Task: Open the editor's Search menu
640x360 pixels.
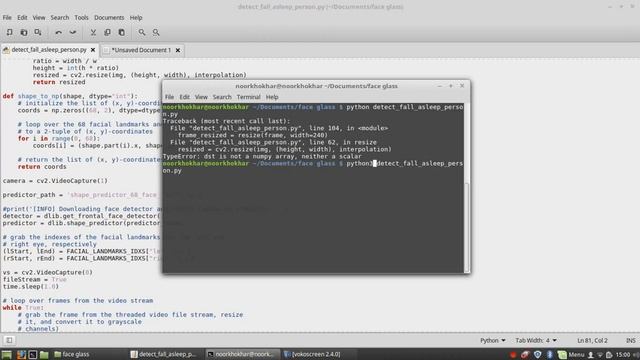Action: [60, 18]
